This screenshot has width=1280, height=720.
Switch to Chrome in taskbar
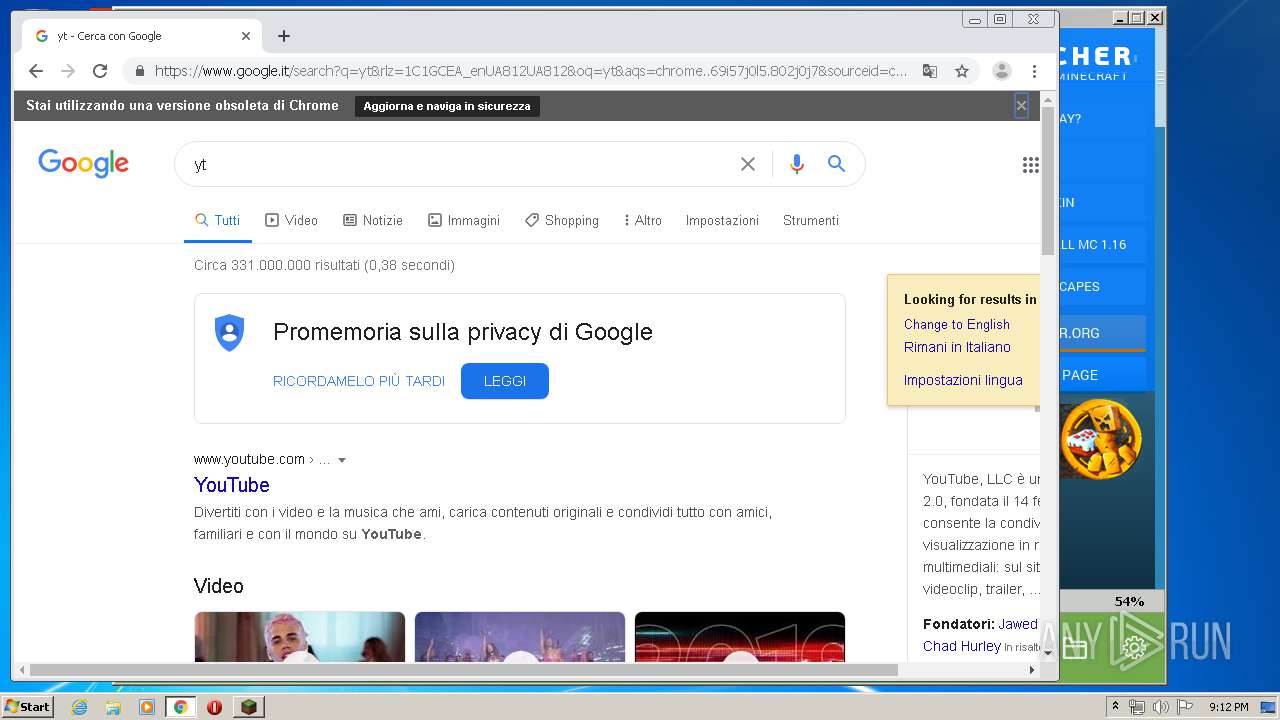pos(181,707)
